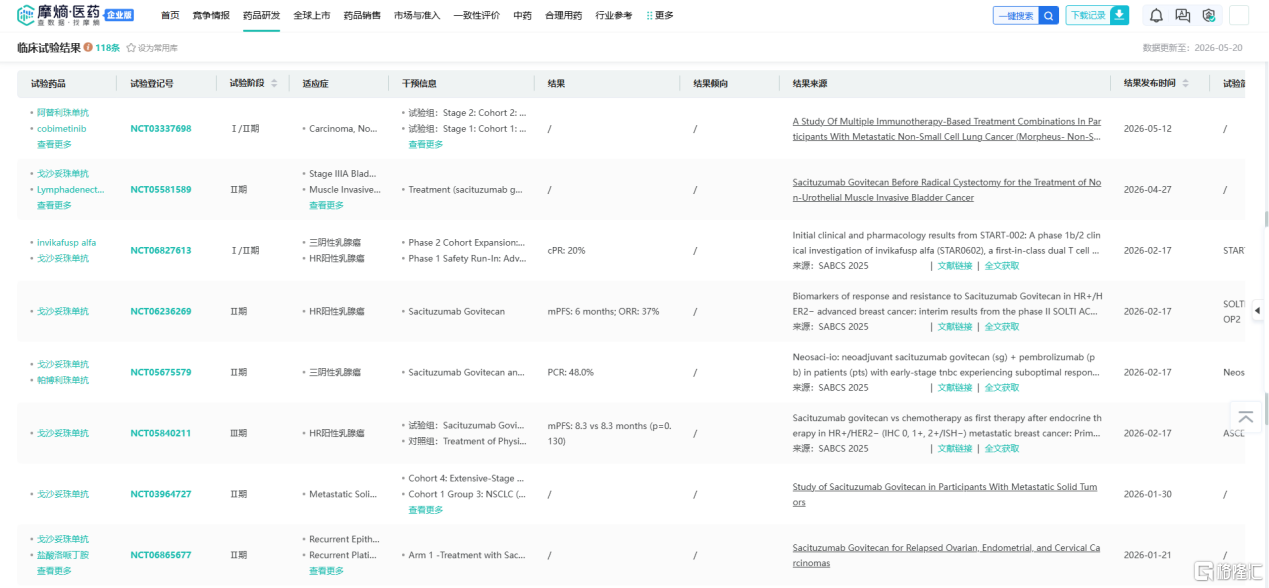Open Sacituzumab Govitecan Before Radical Cystectomy link
Screen dimensions: 1269x588
[947, 190]
